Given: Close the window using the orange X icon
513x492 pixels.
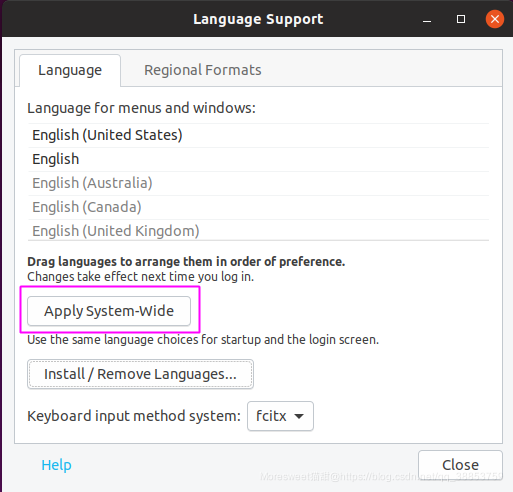Looking at the screenshot, I should (x=495, y=19).
